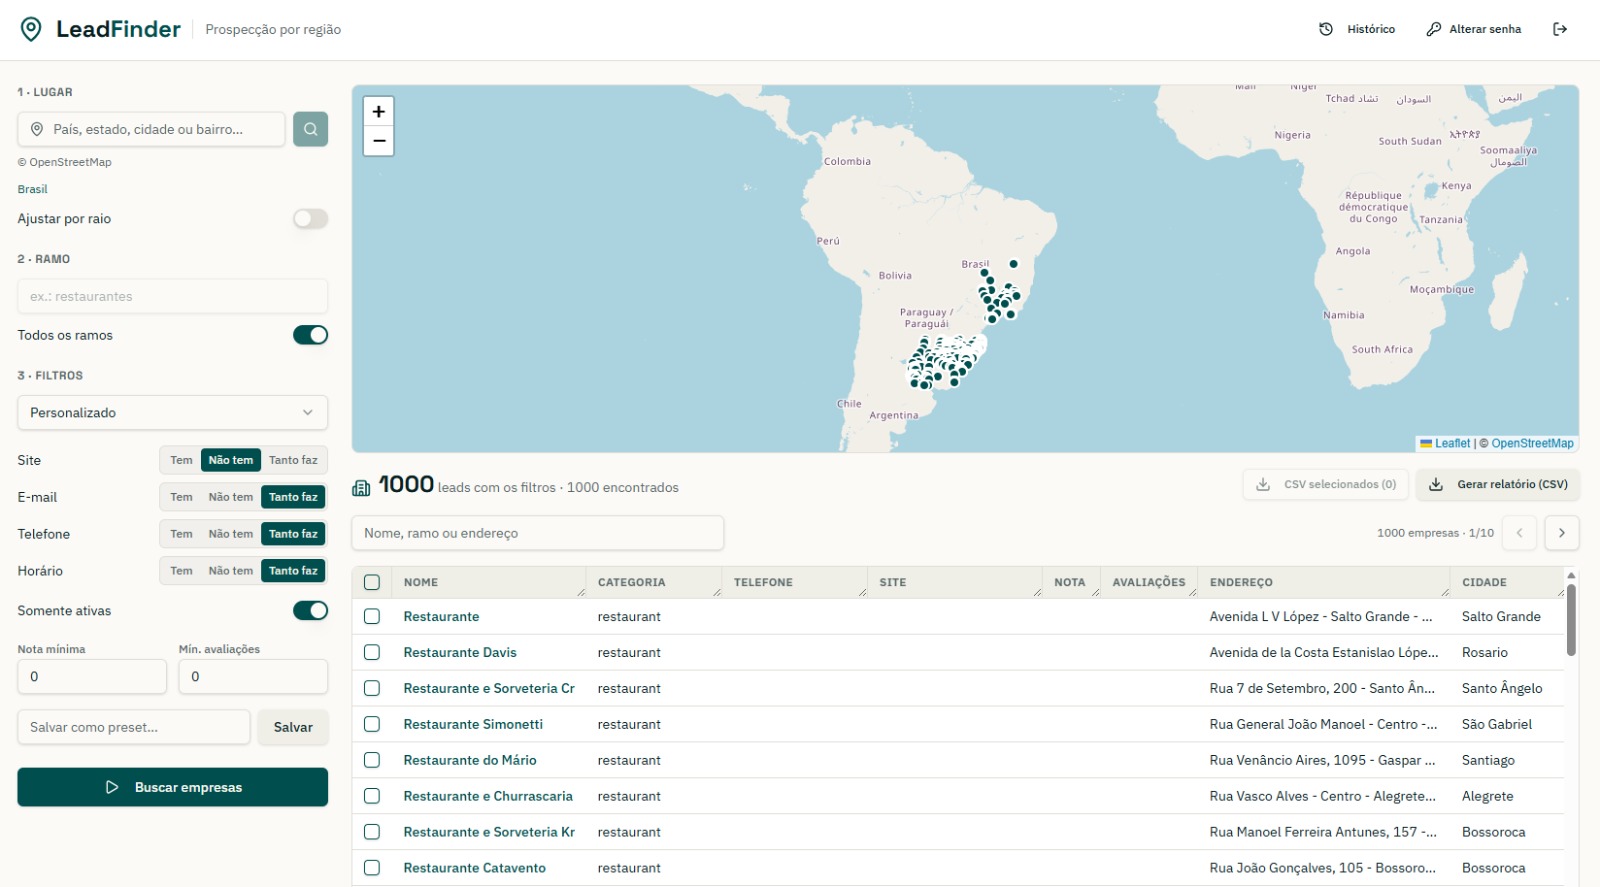
Task: Go to next results page
Action: coord(1562,533)
